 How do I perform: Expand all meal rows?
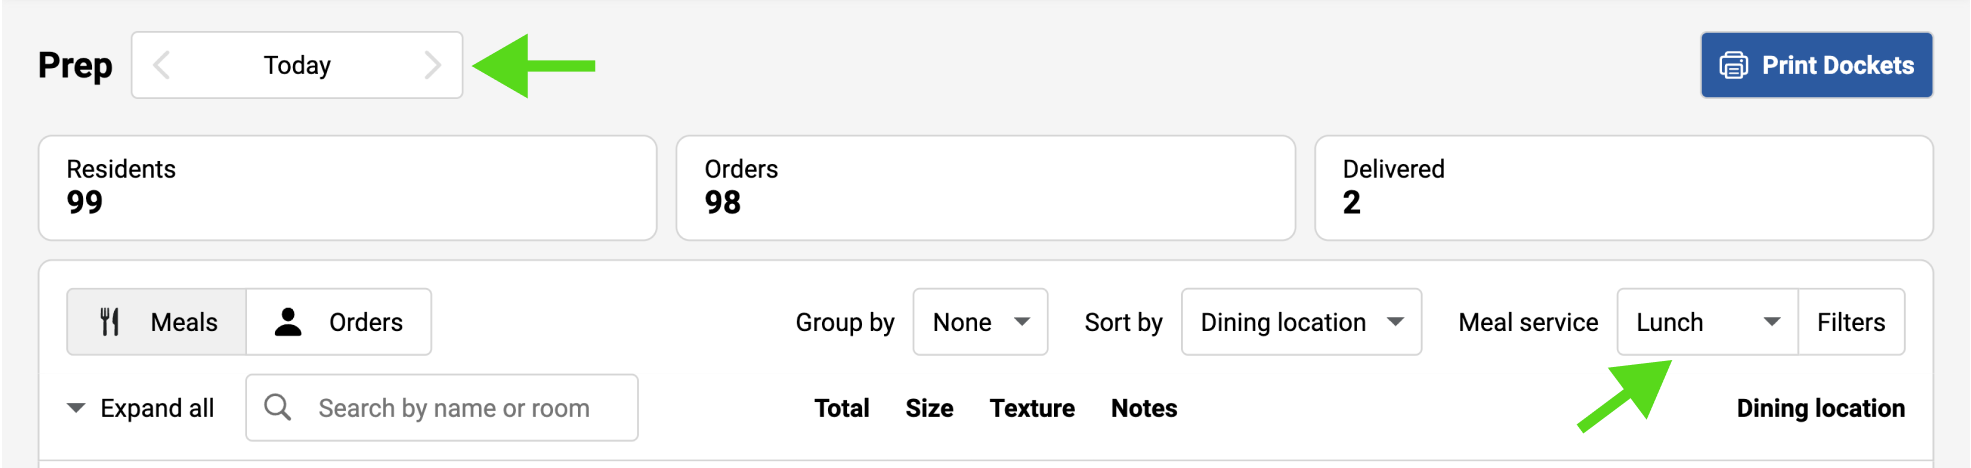pos(141,408)
